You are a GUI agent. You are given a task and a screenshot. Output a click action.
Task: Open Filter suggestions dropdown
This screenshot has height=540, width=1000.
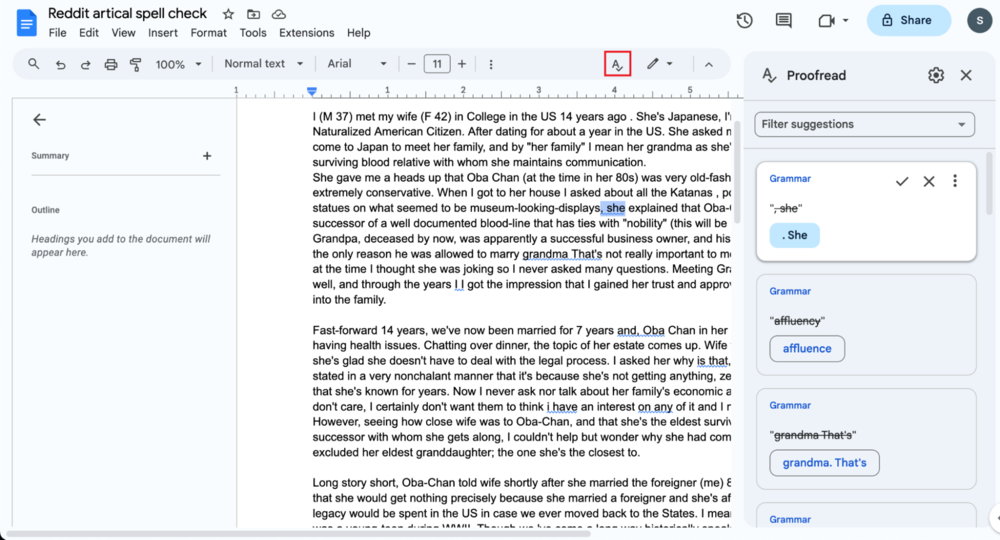point(864,124)
